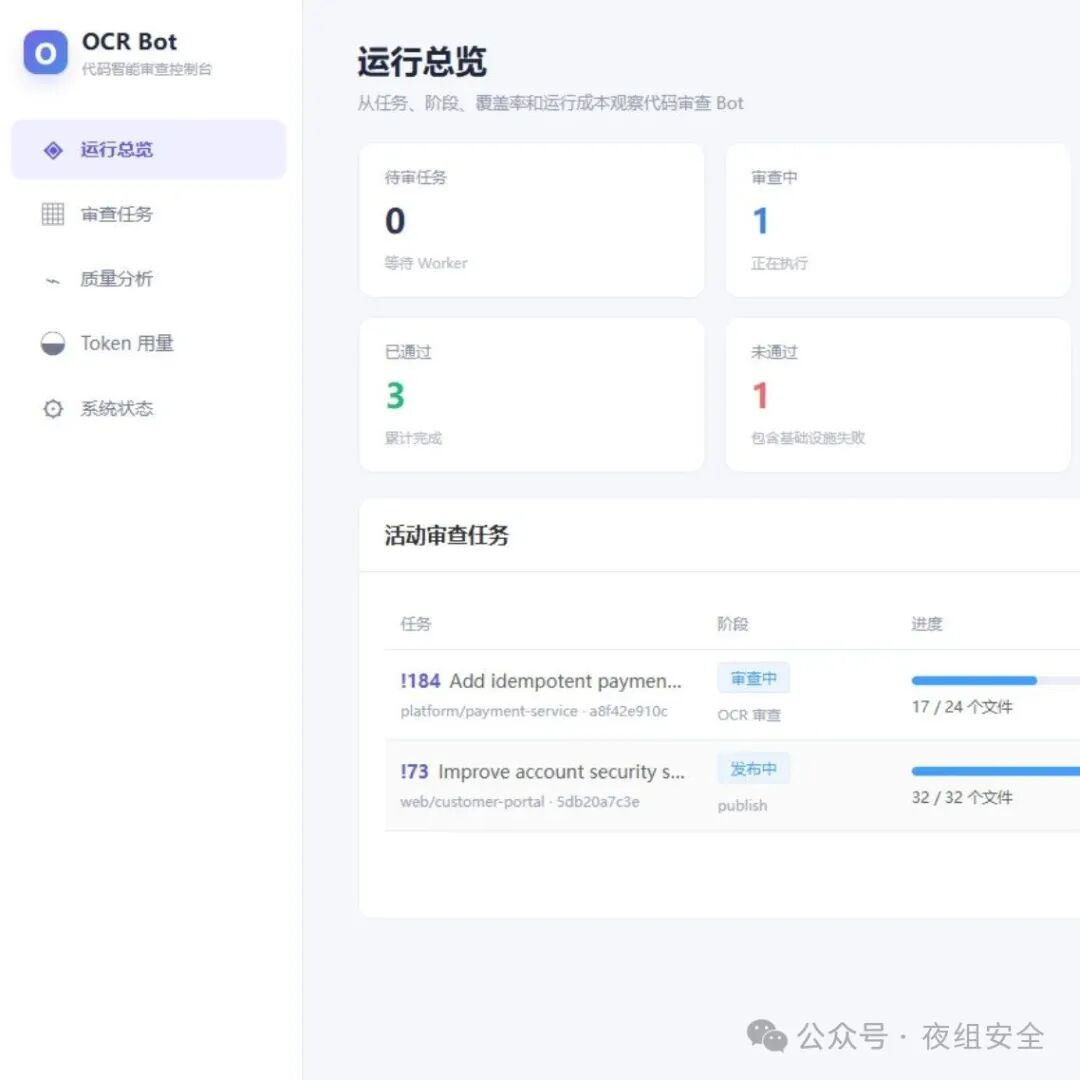Click the half-circle Token 用量 icon
Screen dimensions: 1080x1080
(53, 344)
